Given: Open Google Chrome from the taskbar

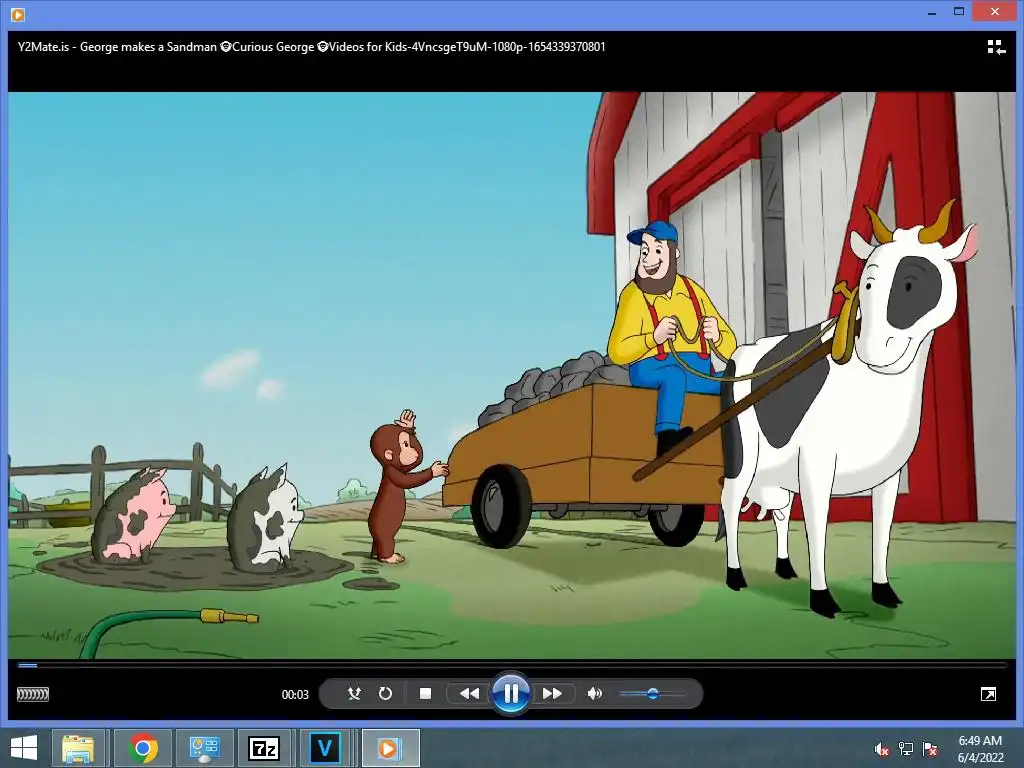Looking at the screenshot, I should 143,748.
